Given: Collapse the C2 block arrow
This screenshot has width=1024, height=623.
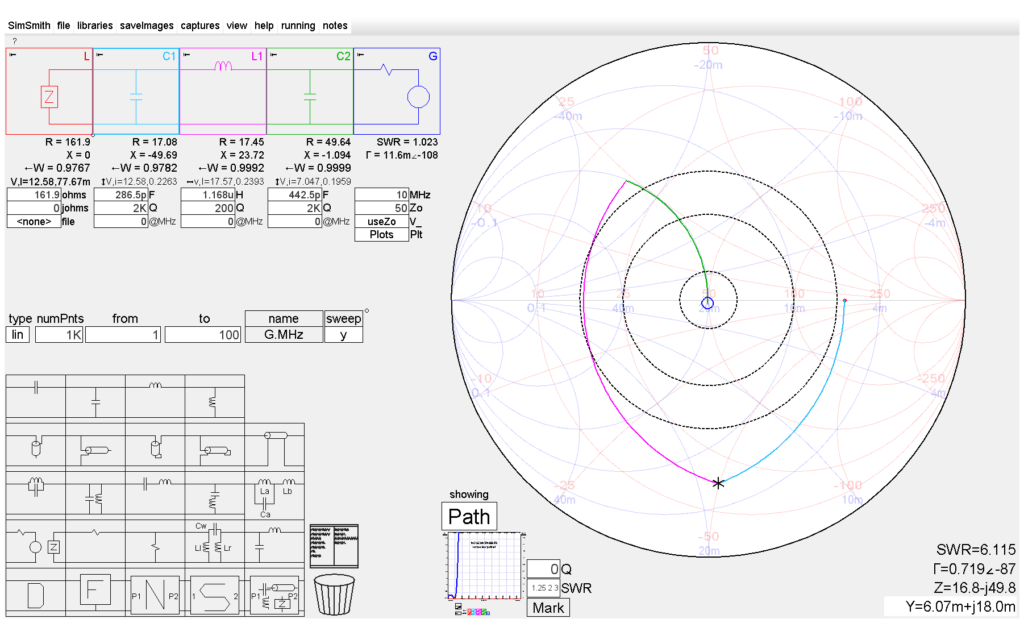Looking at the screenshot, I should (x=273, y=55).
